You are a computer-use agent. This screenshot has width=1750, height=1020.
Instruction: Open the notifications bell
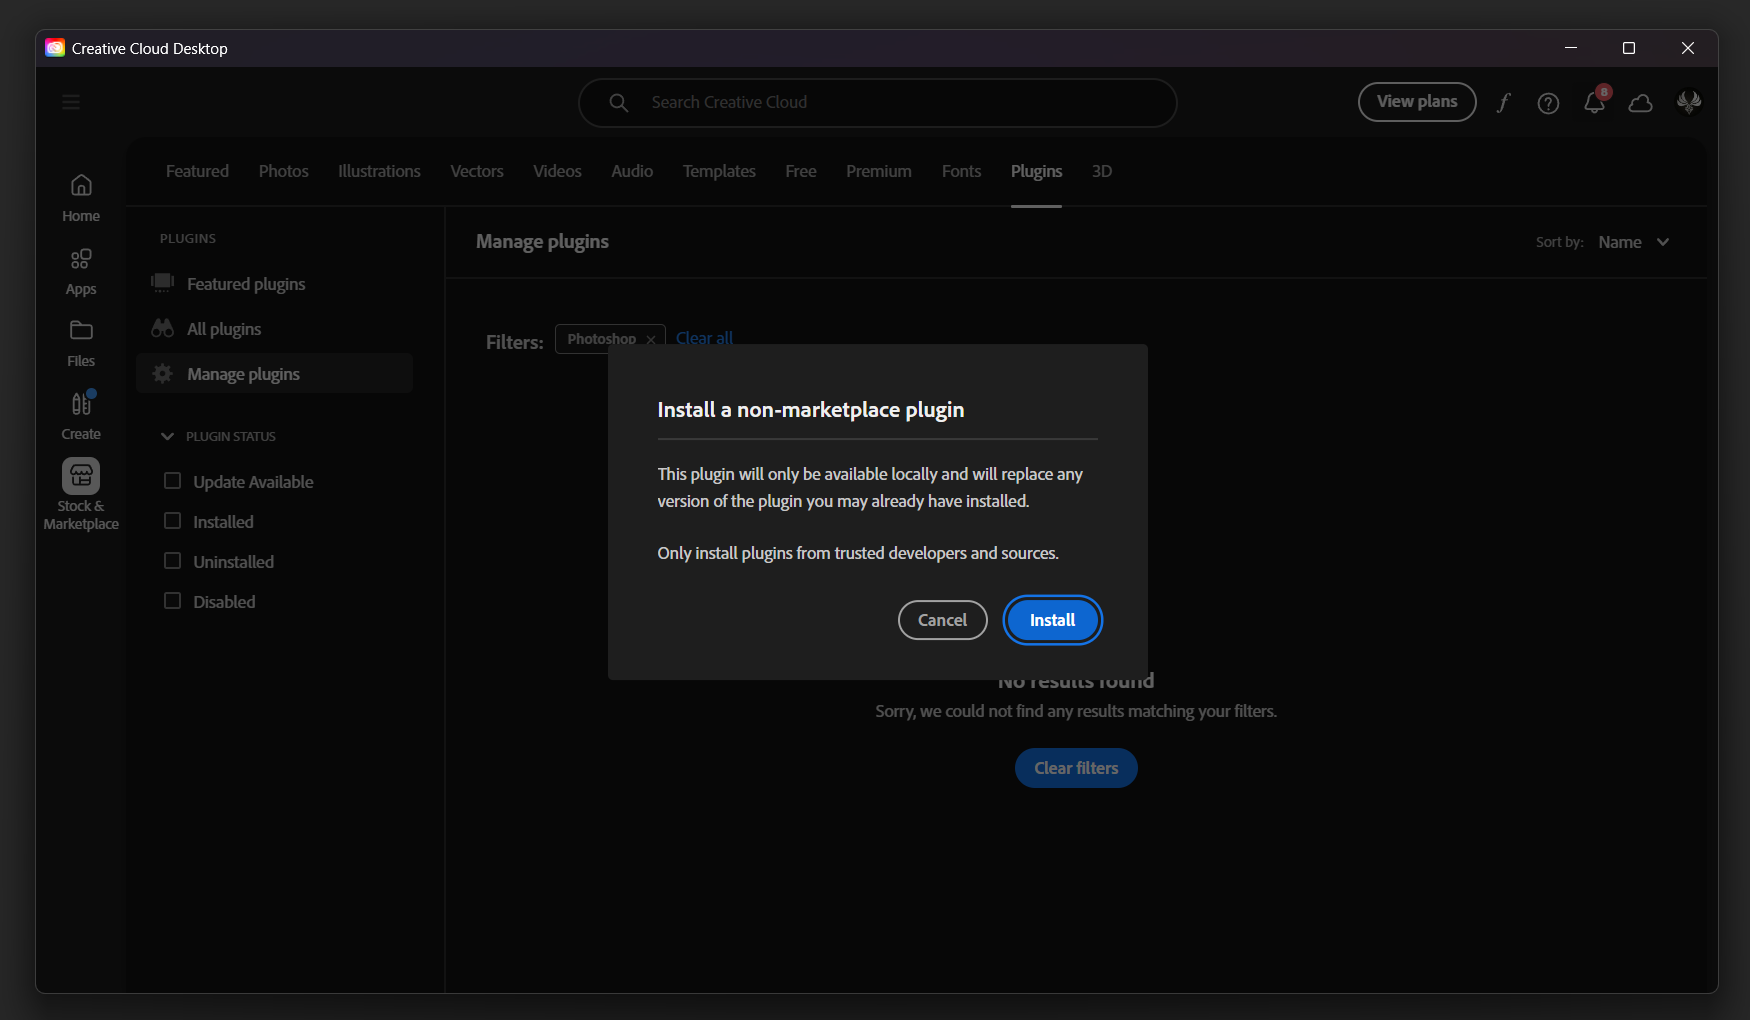coord(1595,102)
